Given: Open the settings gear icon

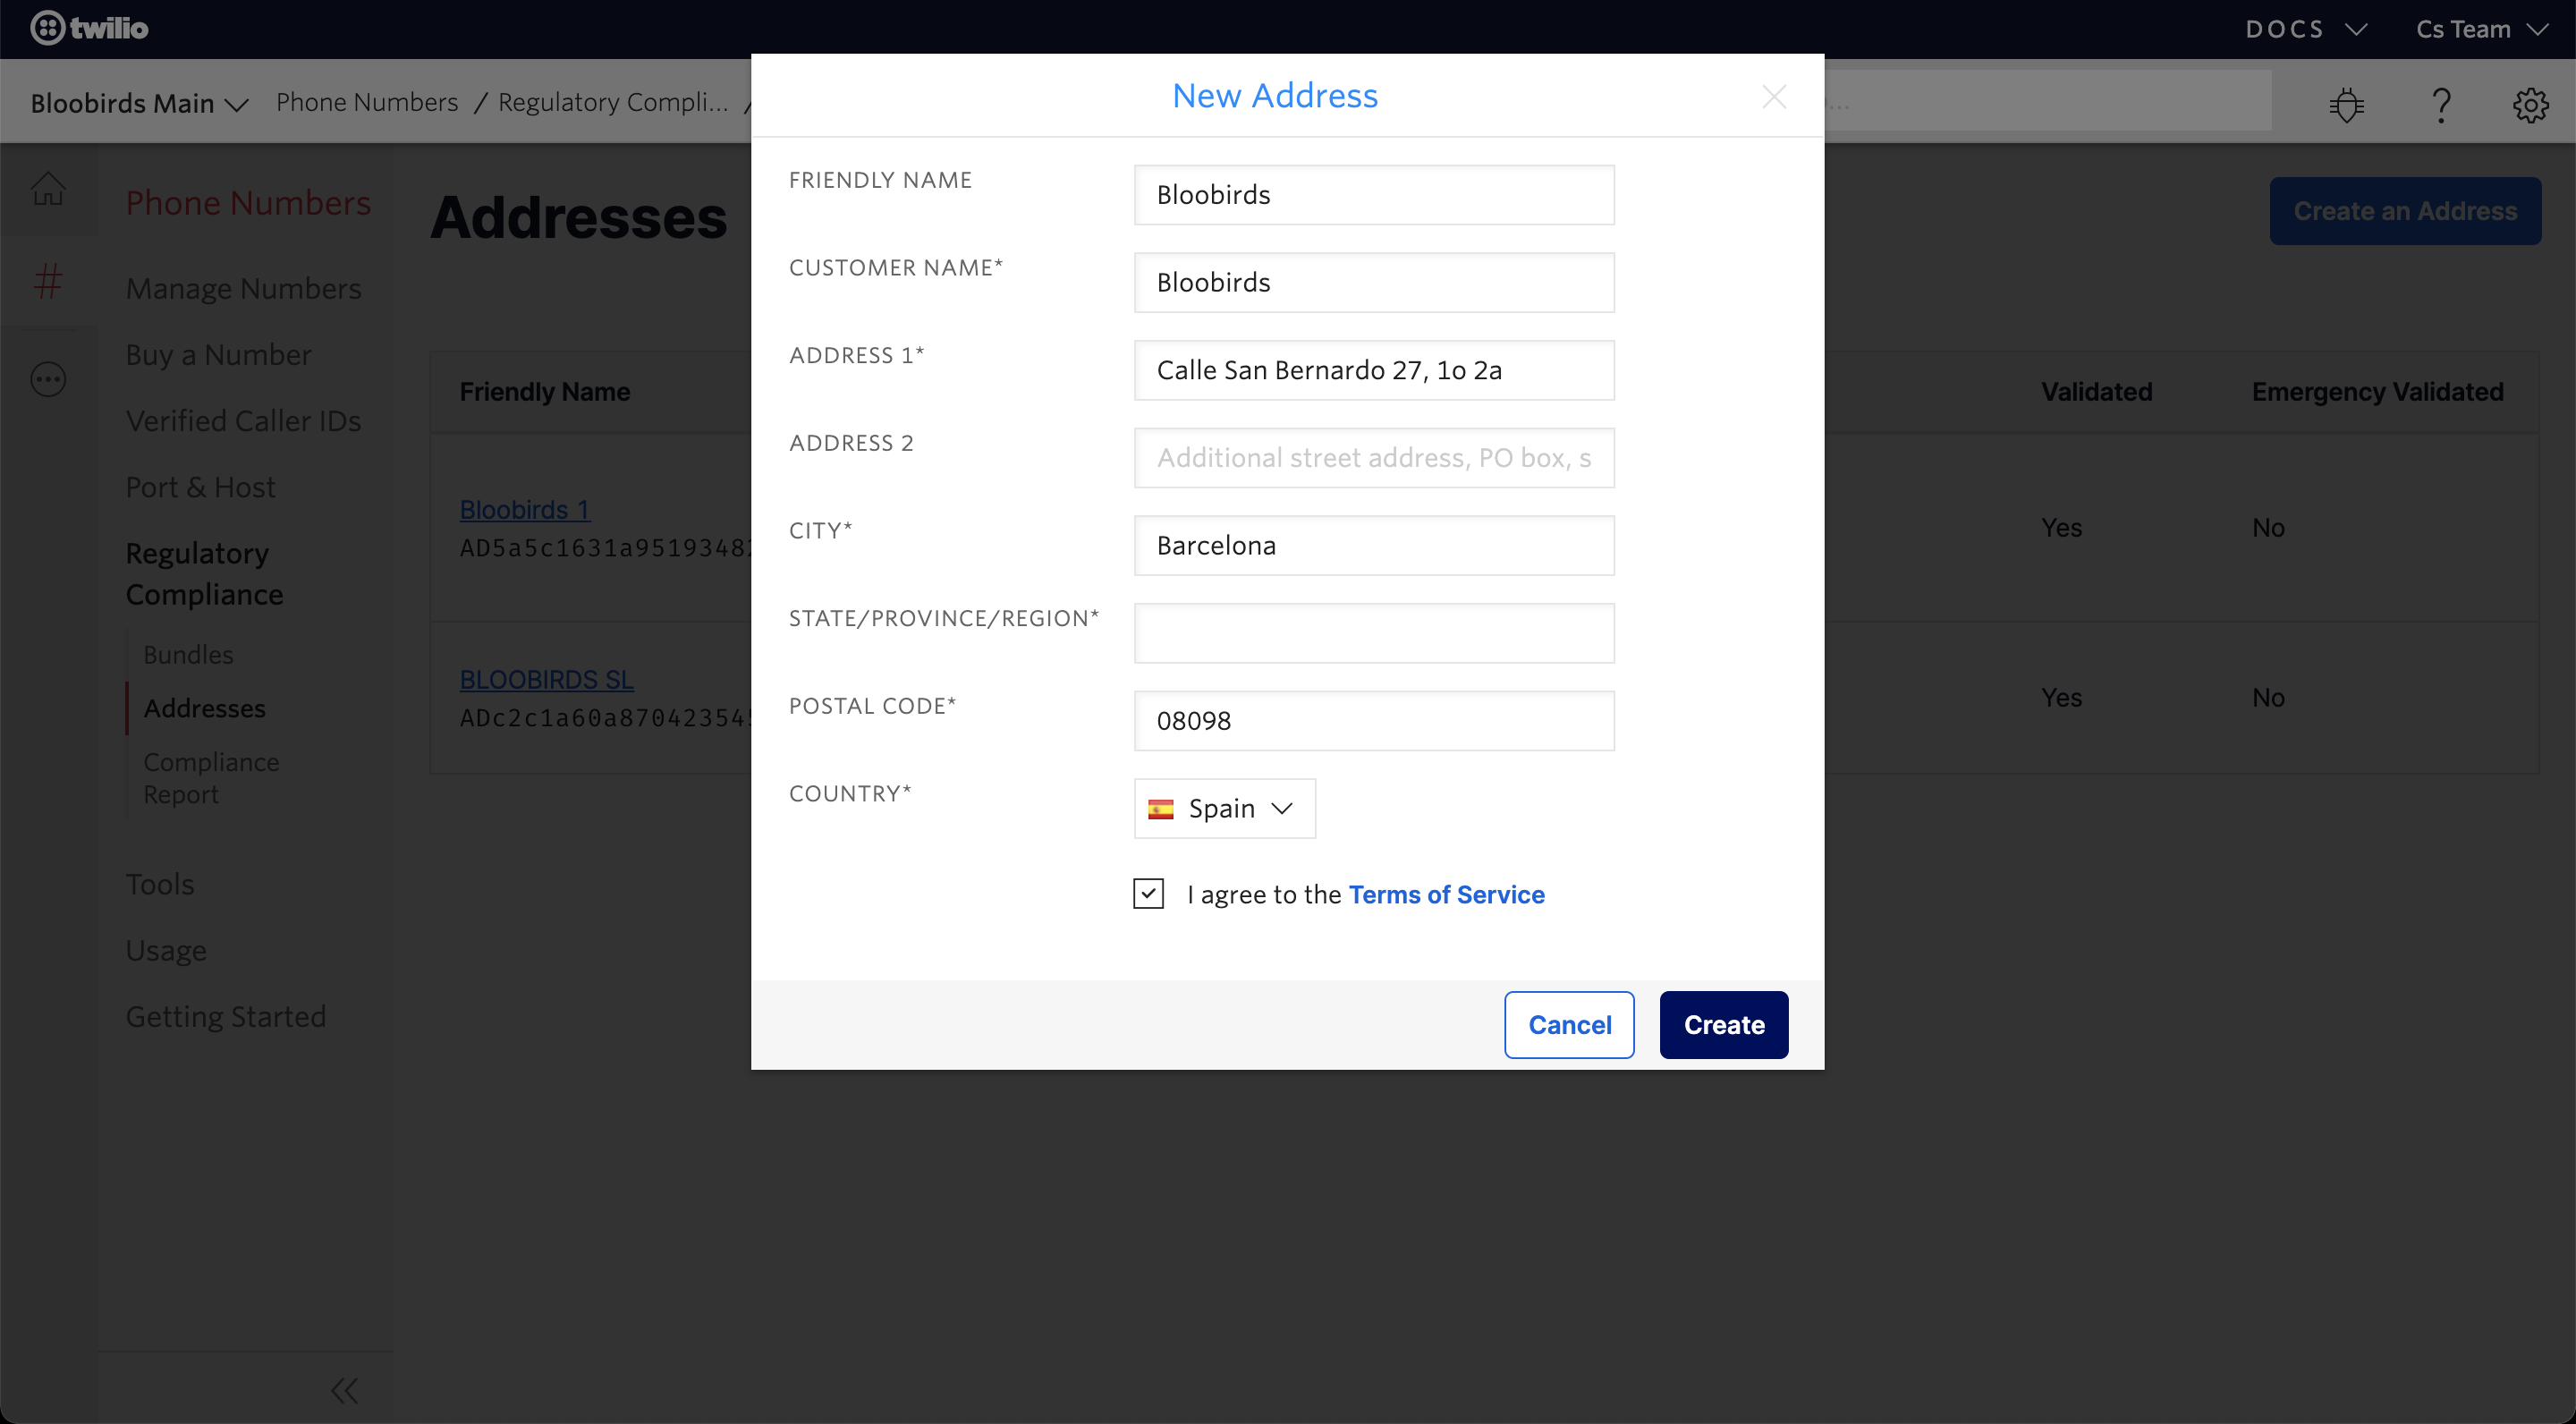Looking at the screenshot, I should [2531, 104].
